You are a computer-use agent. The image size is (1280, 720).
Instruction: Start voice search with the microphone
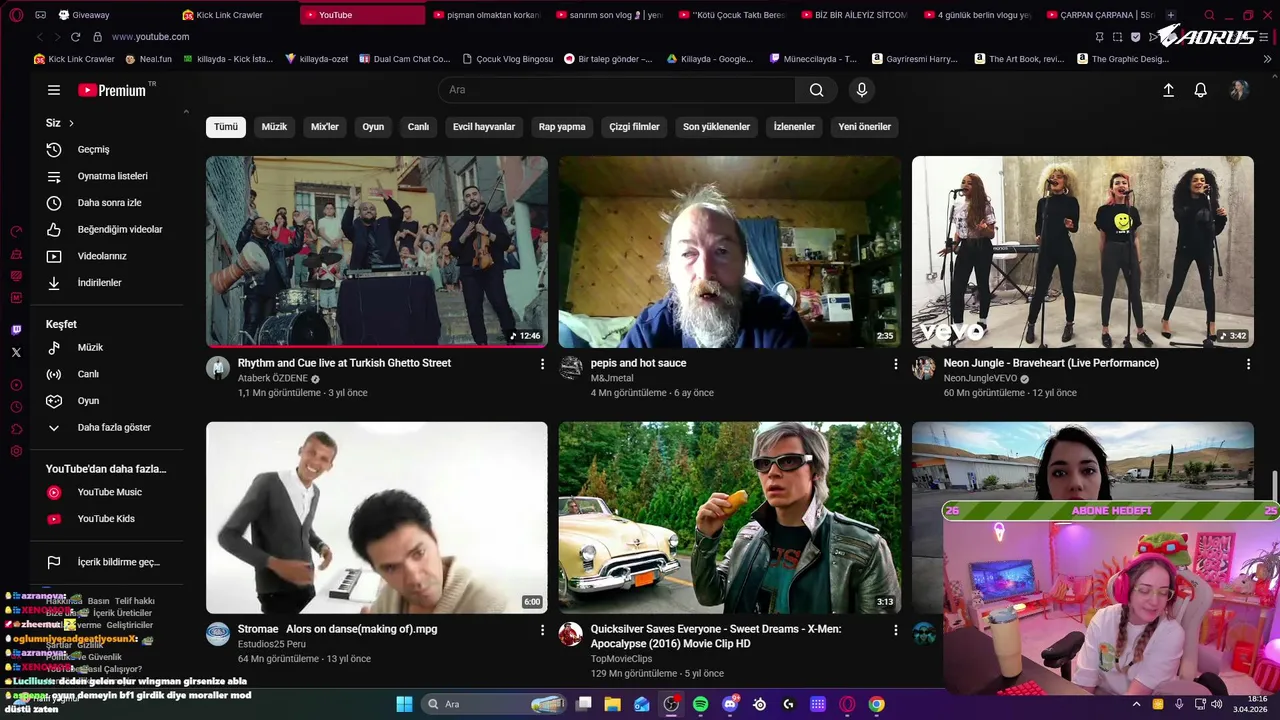(862, 90)
